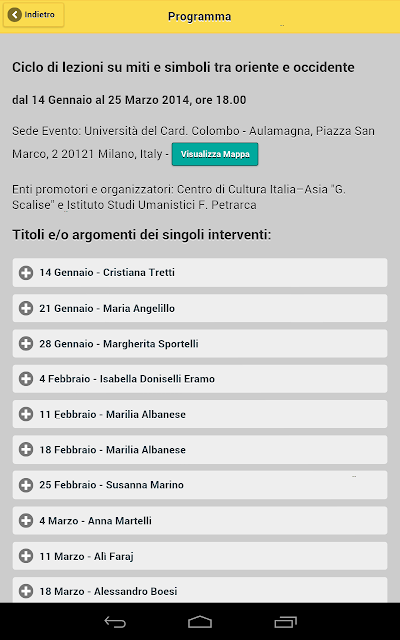Tap Android back navigation icon
Screen dimensions: 400x640
[x=115, y=622]
